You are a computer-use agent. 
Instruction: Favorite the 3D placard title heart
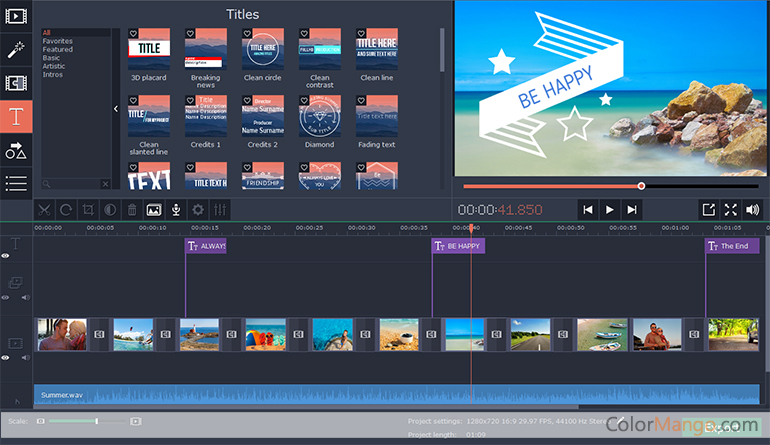pos(134,34)
